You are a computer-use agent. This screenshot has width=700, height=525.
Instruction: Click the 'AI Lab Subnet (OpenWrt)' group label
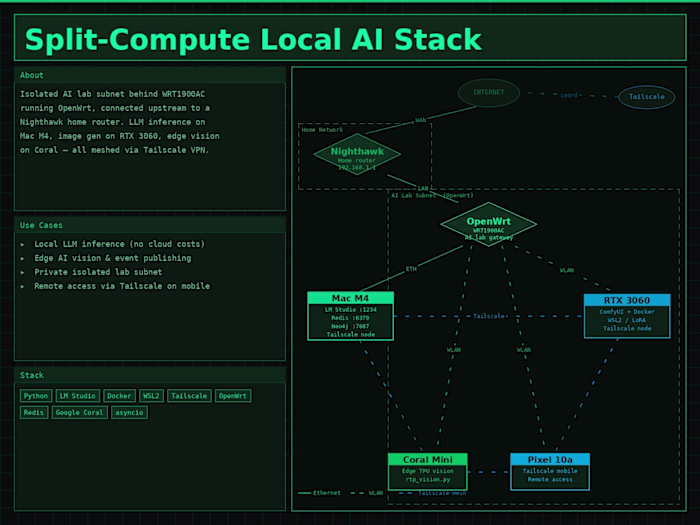tap(432, 196)
